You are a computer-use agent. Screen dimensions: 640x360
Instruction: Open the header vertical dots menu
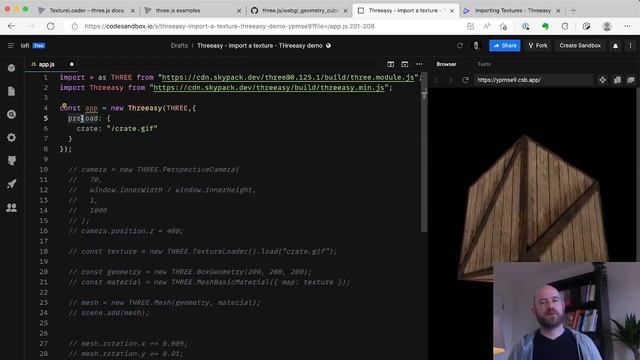pos(630,46)
